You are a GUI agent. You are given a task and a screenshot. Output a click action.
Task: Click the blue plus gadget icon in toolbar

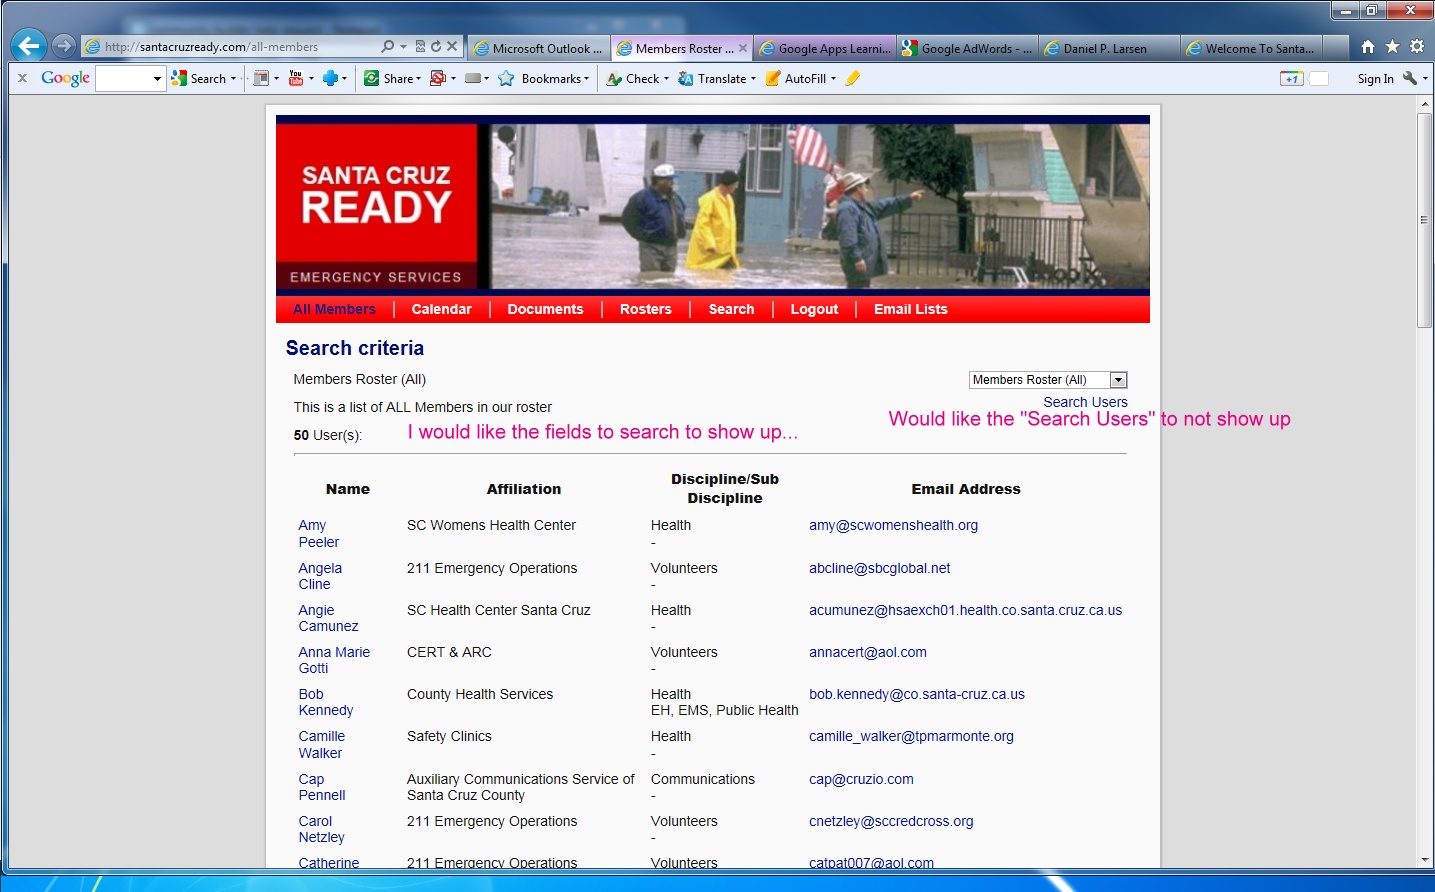point(330,78)
